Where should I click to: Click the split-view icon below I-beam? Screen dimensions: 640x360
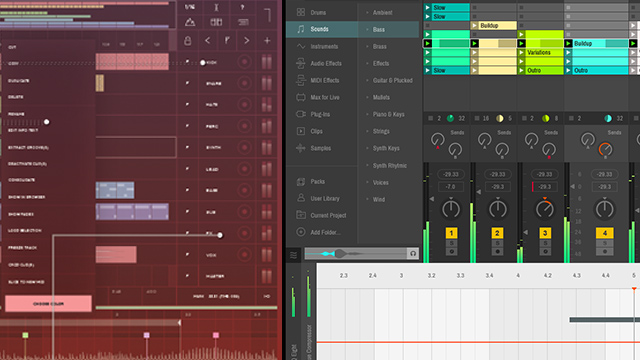click(x=216, y=22)
